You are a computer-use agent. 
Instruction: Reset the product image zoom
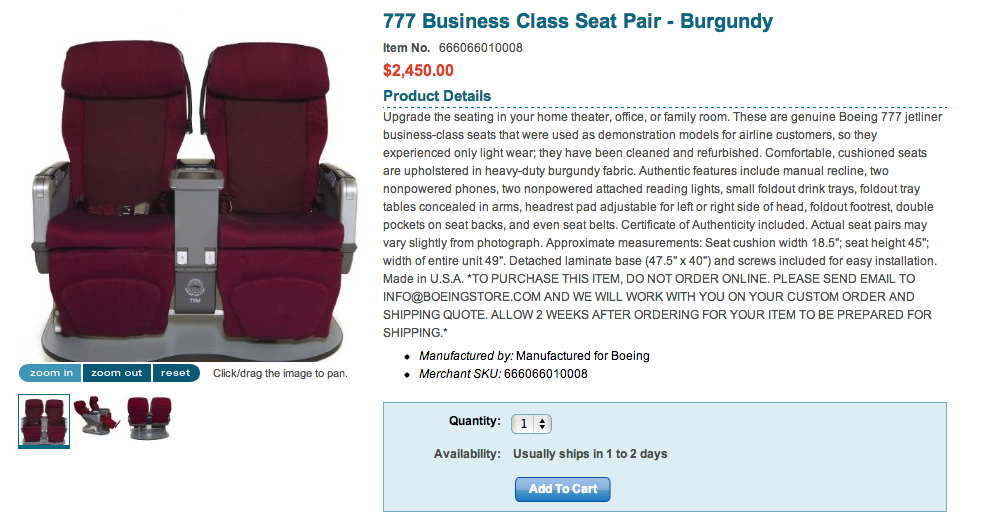pyautogui.click(x=175, y=373)
